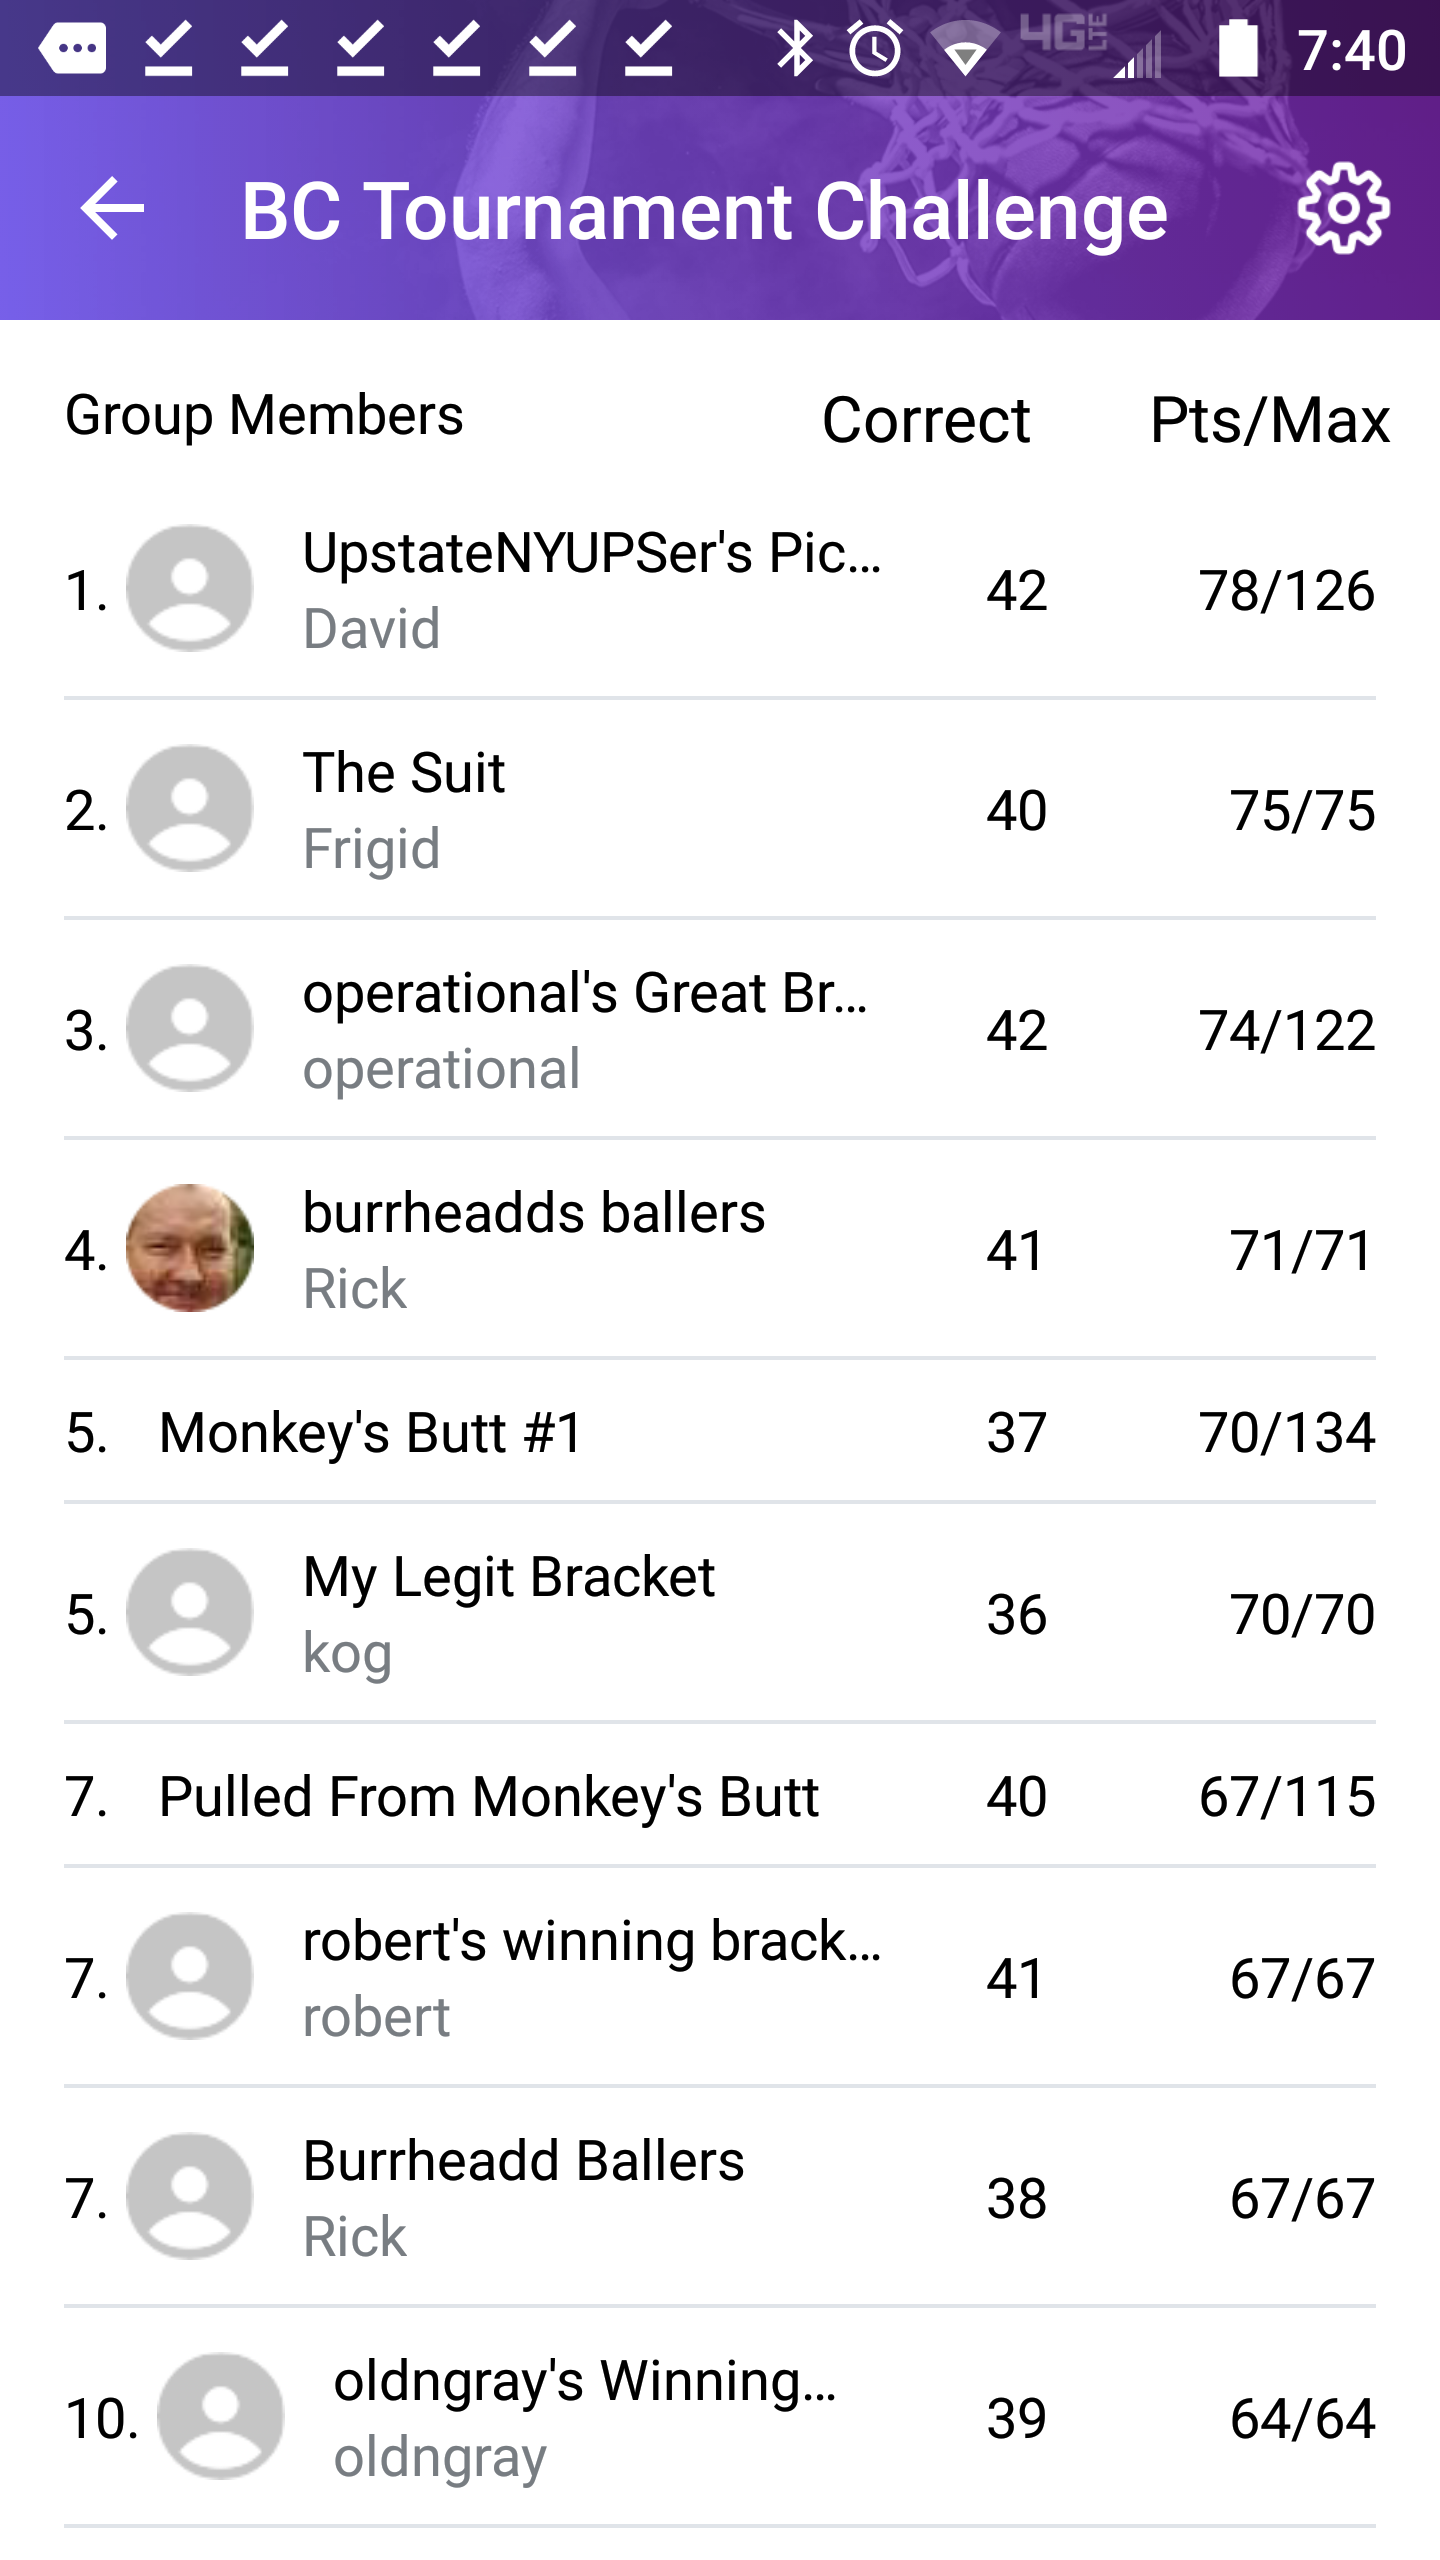Select Pulled From Monkey's Butt row
This screenshot has width=1440, height=2560.
pyautogui.click(x=720, y=1795)
